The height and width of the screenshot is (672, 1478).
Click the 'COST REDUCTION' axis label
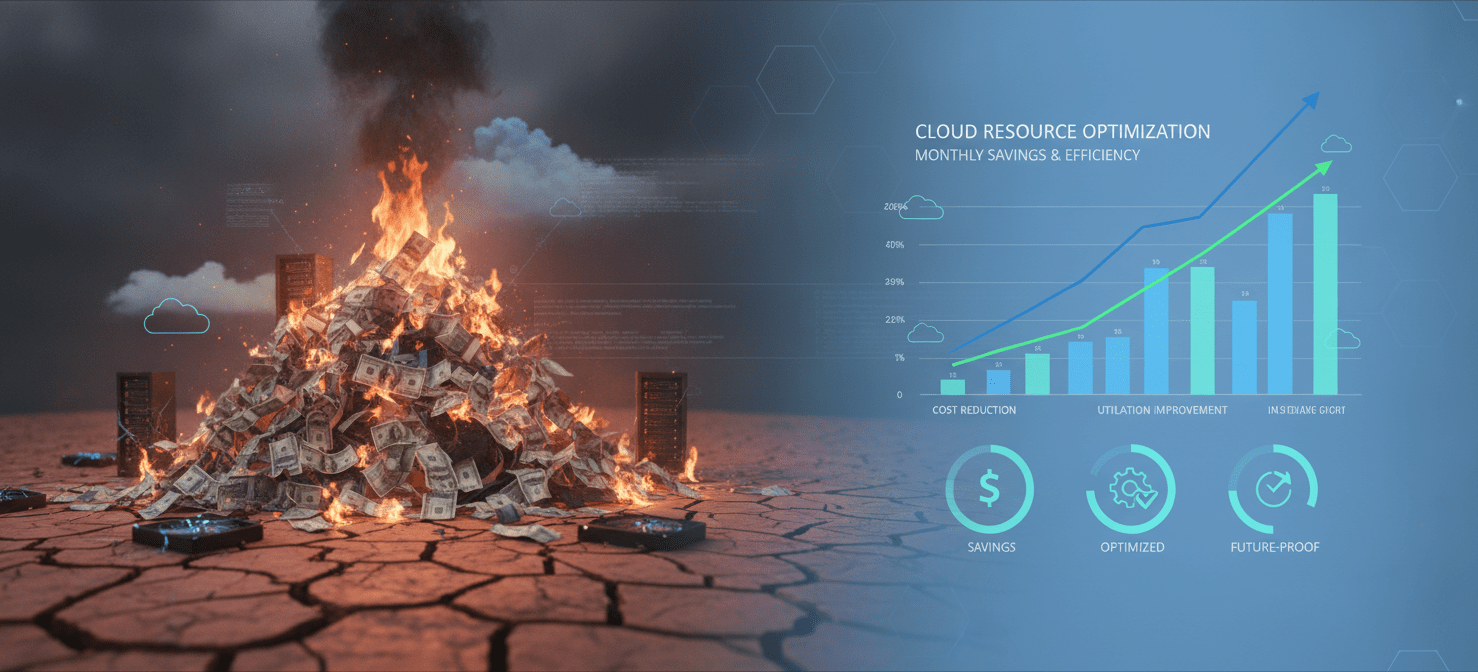(x=974, y=411)
